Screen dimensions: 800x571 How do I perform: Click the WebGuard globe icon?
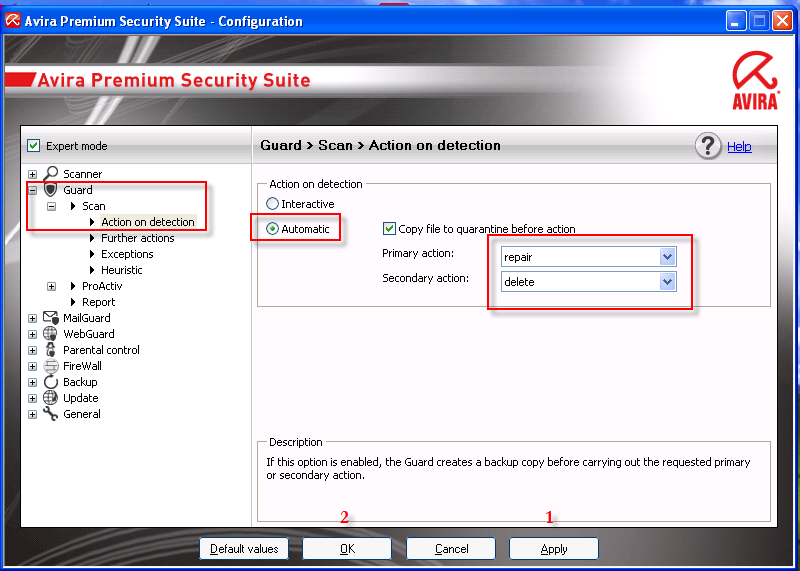(51, 334)
